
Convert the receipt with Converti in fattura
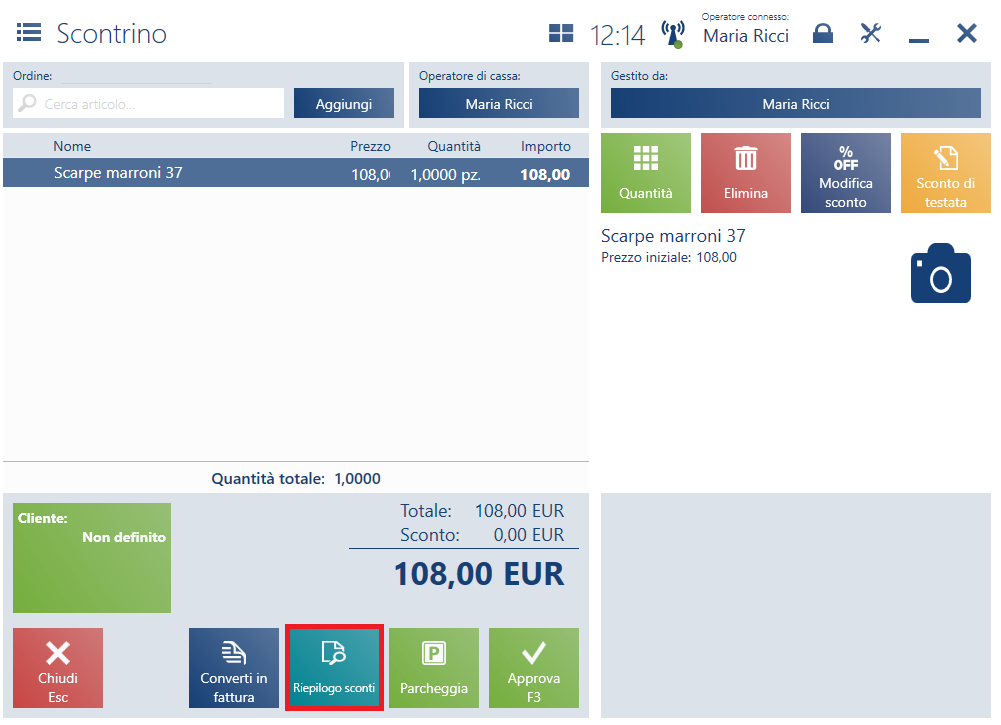pyautogui.click(x=234, y=668)
